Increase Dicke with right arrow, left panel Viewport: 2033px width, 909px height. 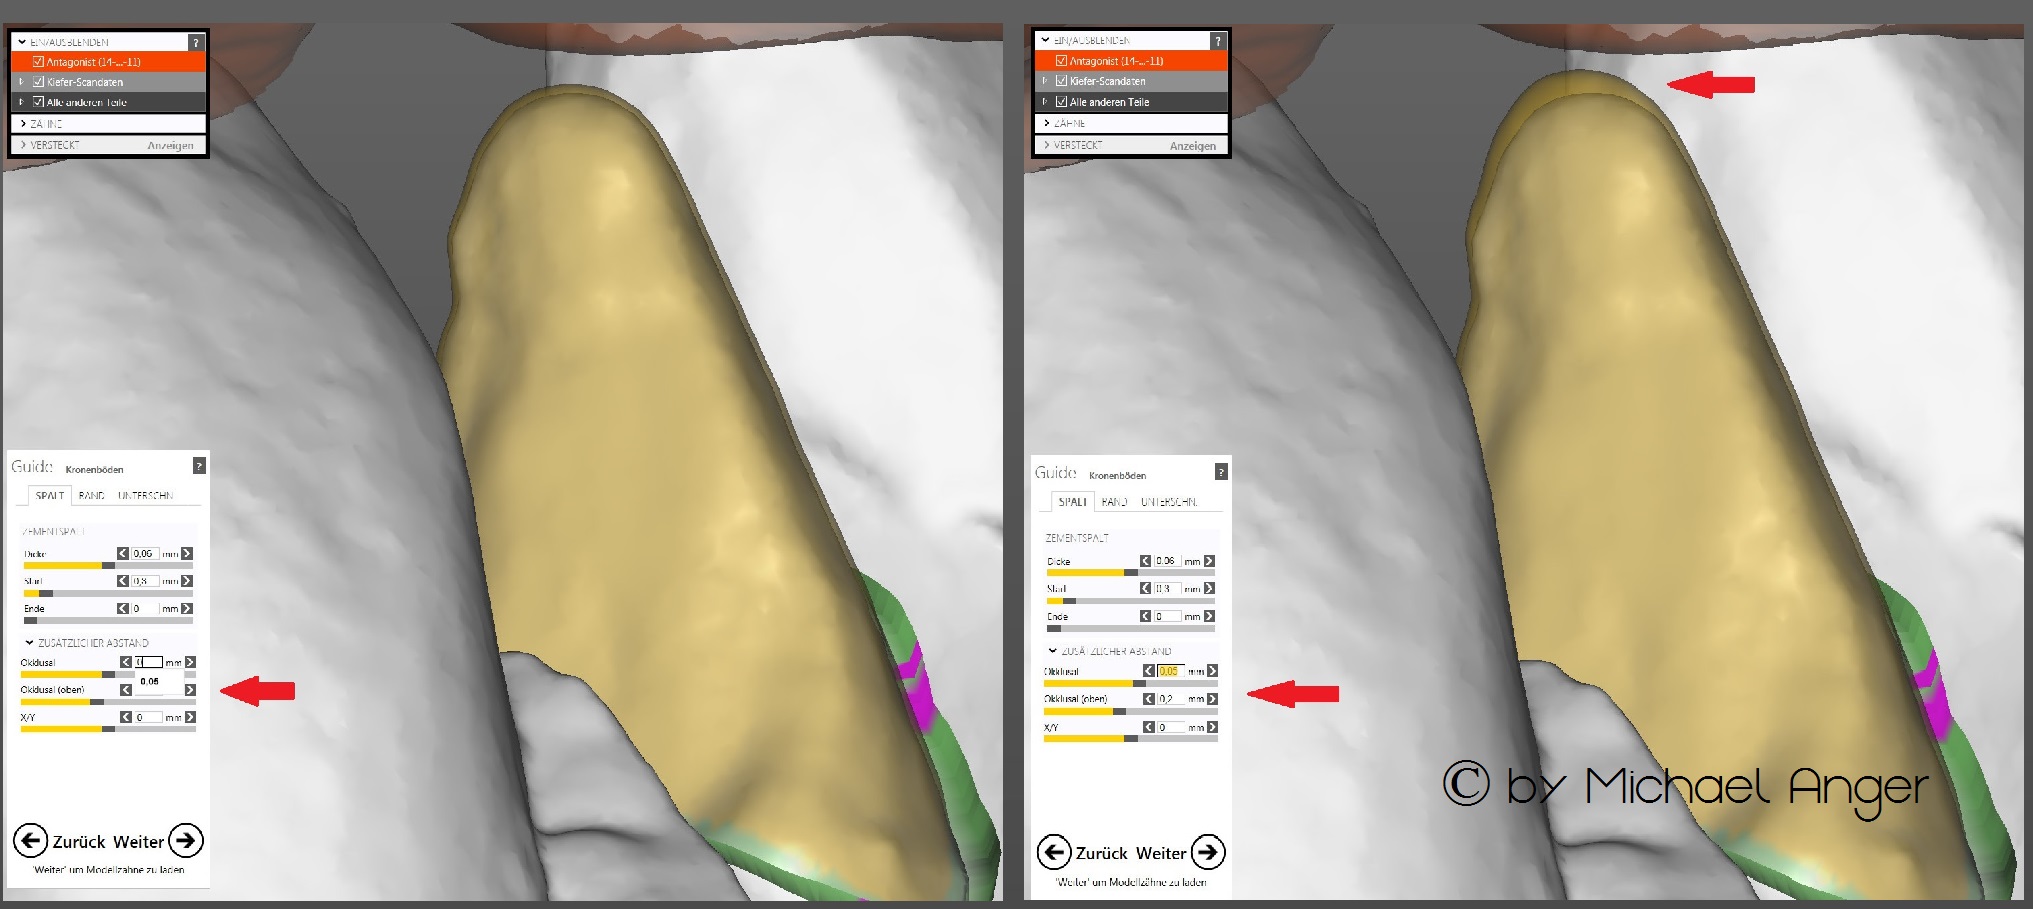click(x=187, y=553)
